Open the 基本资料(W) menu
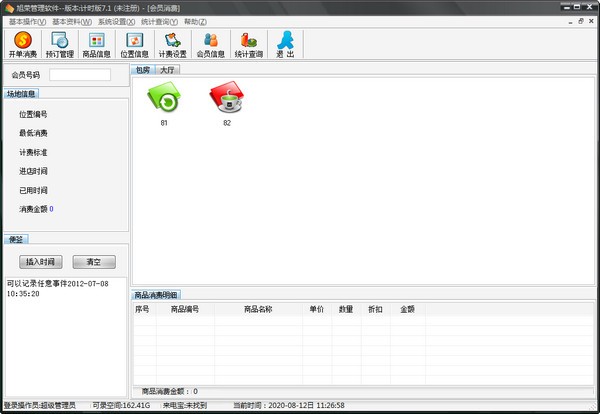The image size is (600, 414). pos(72,22)
